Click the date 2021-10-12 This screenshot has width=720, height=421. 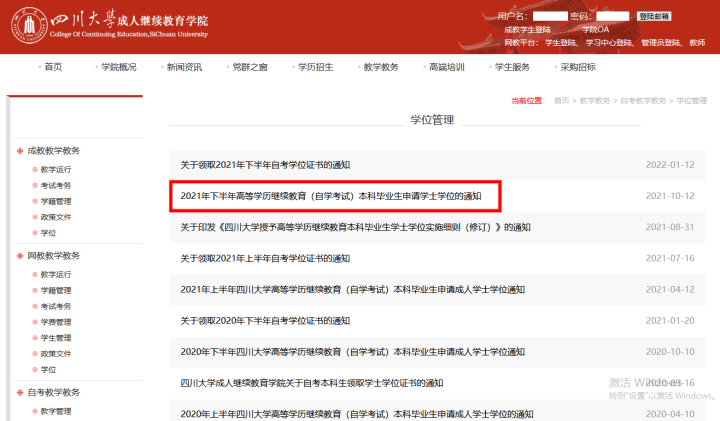tap(670, 196)
